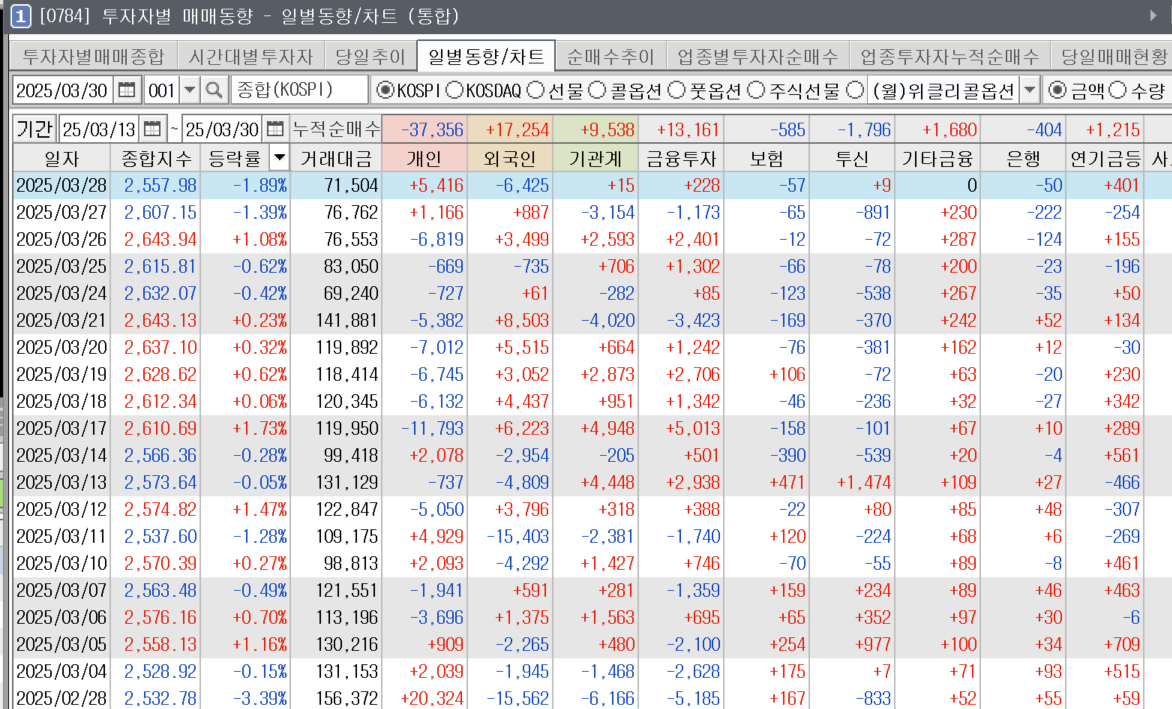Image resolution: width=1172 pixels, height=709 pixels.
Task: Select the 콜옵션 radio button
Action: pyautogui.click(x=597, y=91)
